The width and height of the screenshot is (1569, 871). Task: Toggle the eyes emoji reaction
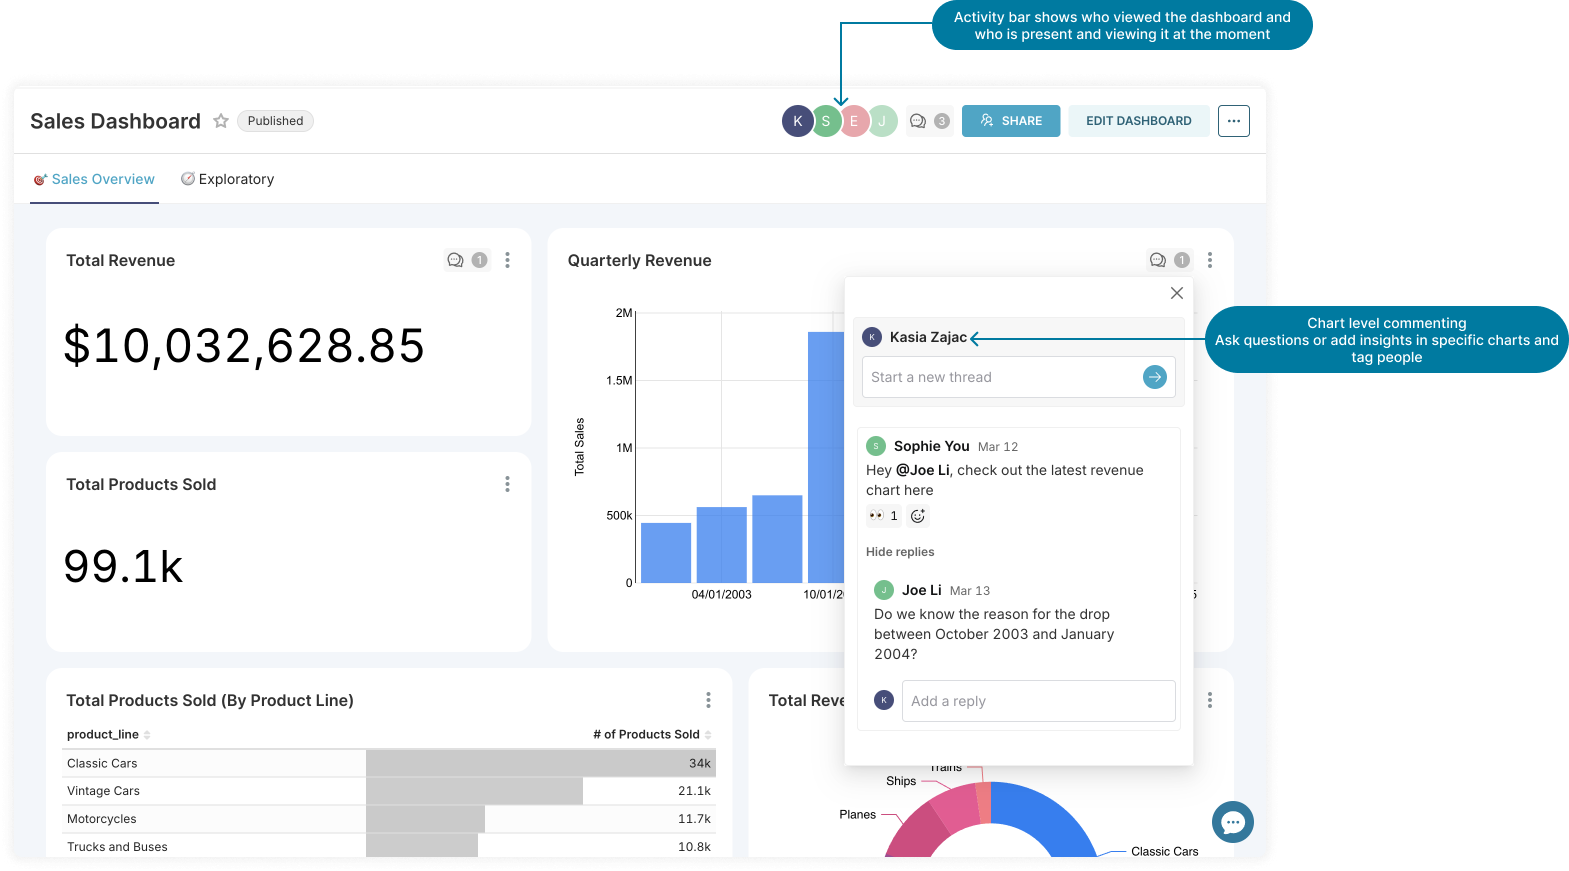pyautogui.click(x=883, y=516)
